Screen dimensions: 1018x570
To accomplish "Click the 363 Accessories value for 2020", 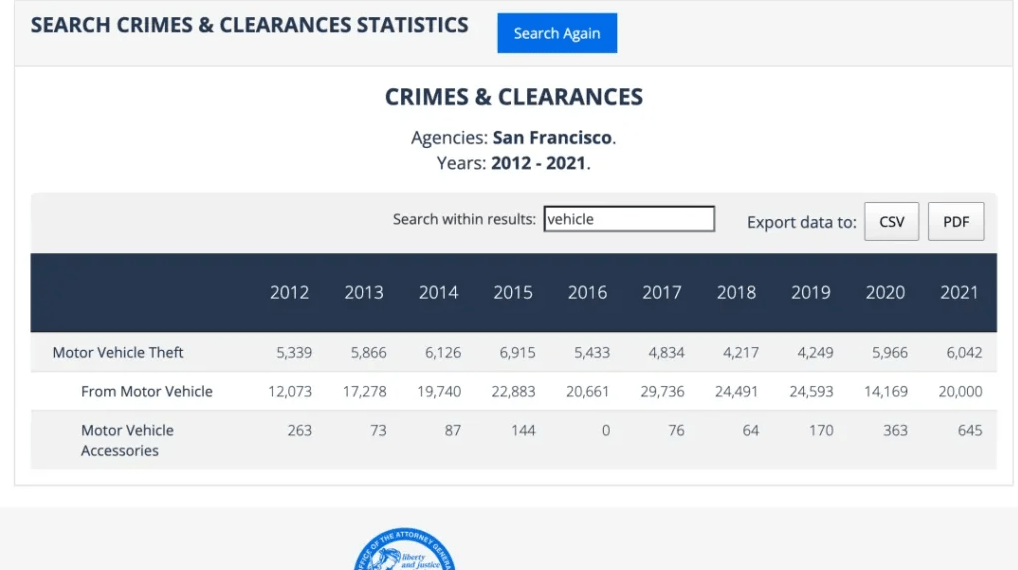I will (895, 430).
